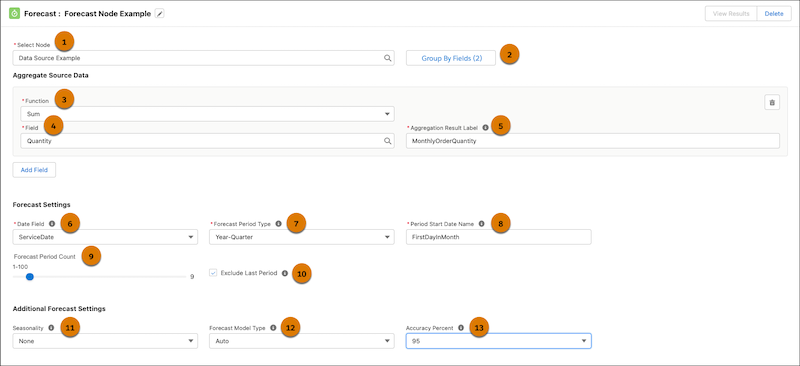Viewport: 800px width, 366px height.
Task: Edit the forecast name with pencil icon
Action: (160, 14)
